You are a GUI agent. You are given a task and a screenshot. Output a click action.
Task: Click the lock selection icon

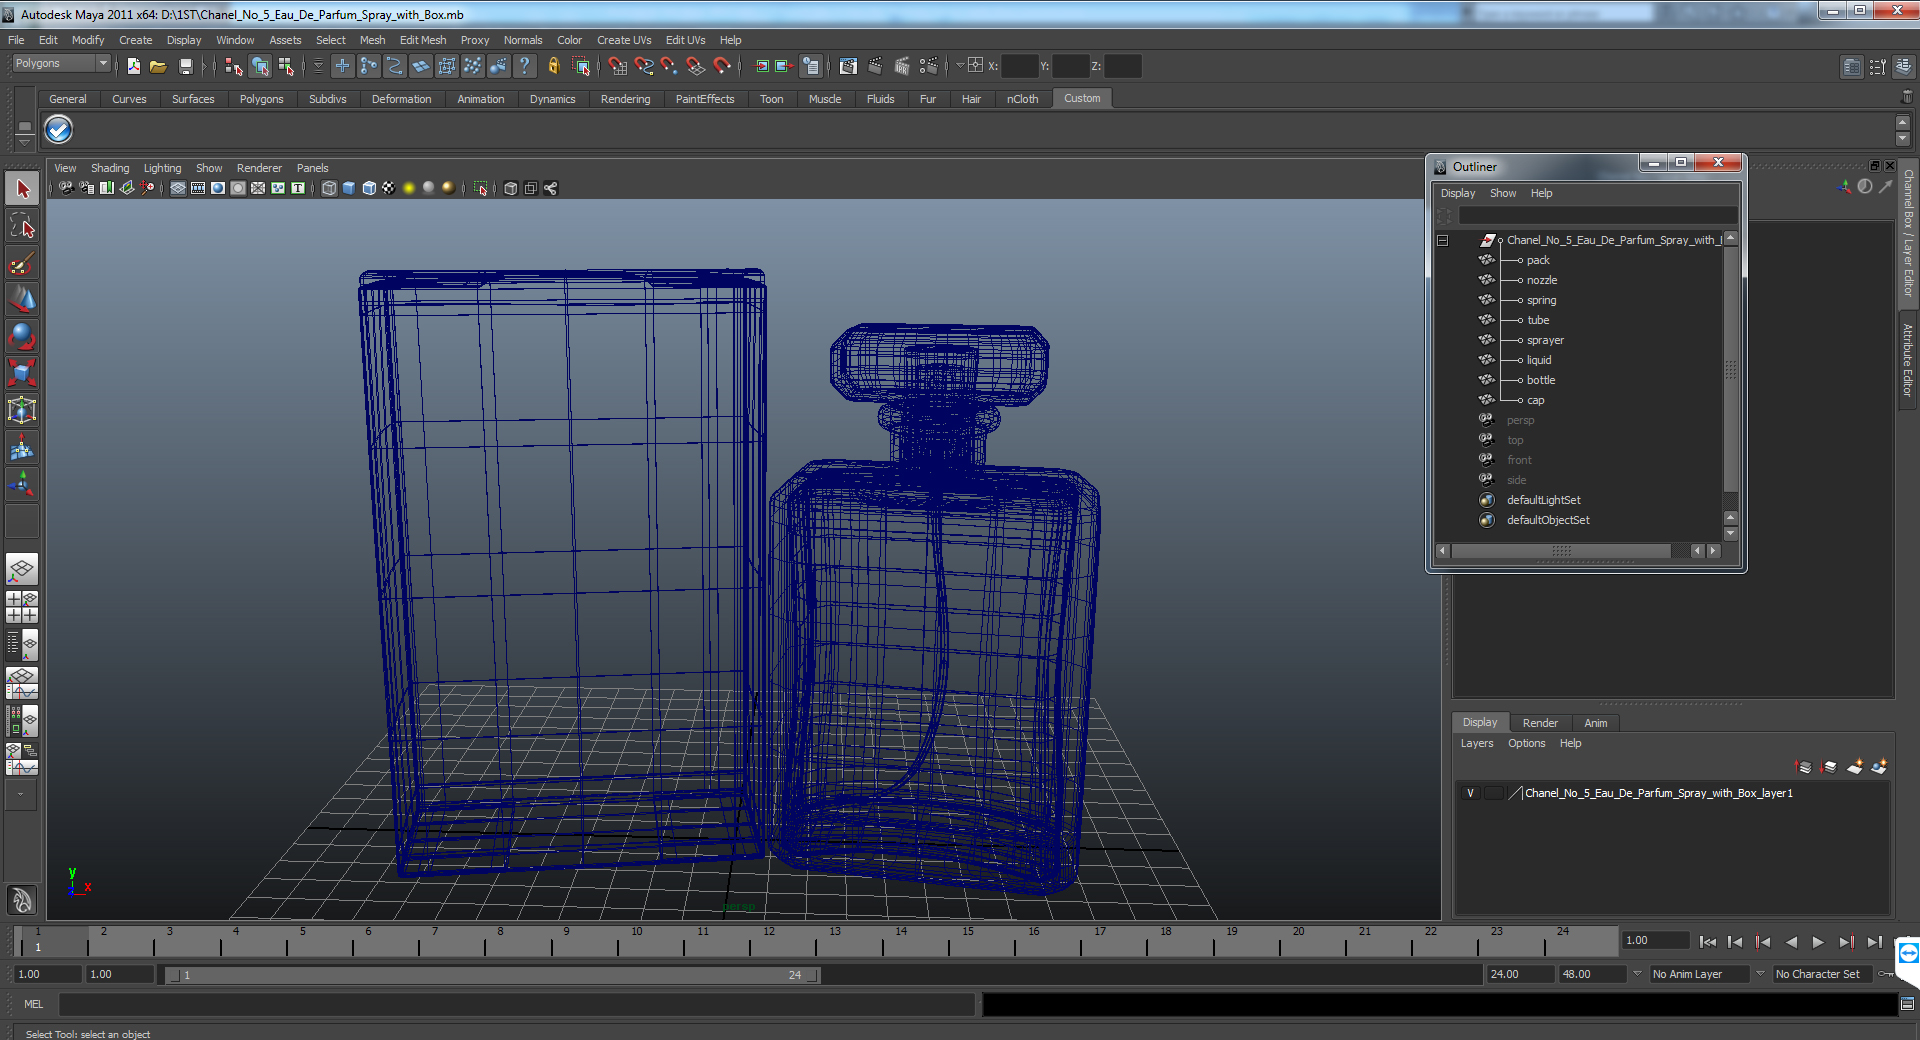(553, 66)
